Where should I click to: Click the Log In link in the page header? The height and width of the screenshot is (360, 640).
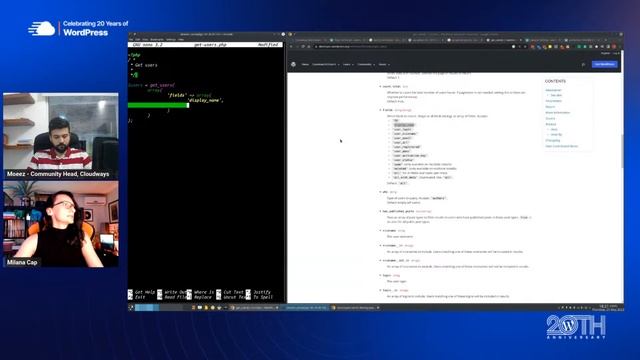coord(616,53)
